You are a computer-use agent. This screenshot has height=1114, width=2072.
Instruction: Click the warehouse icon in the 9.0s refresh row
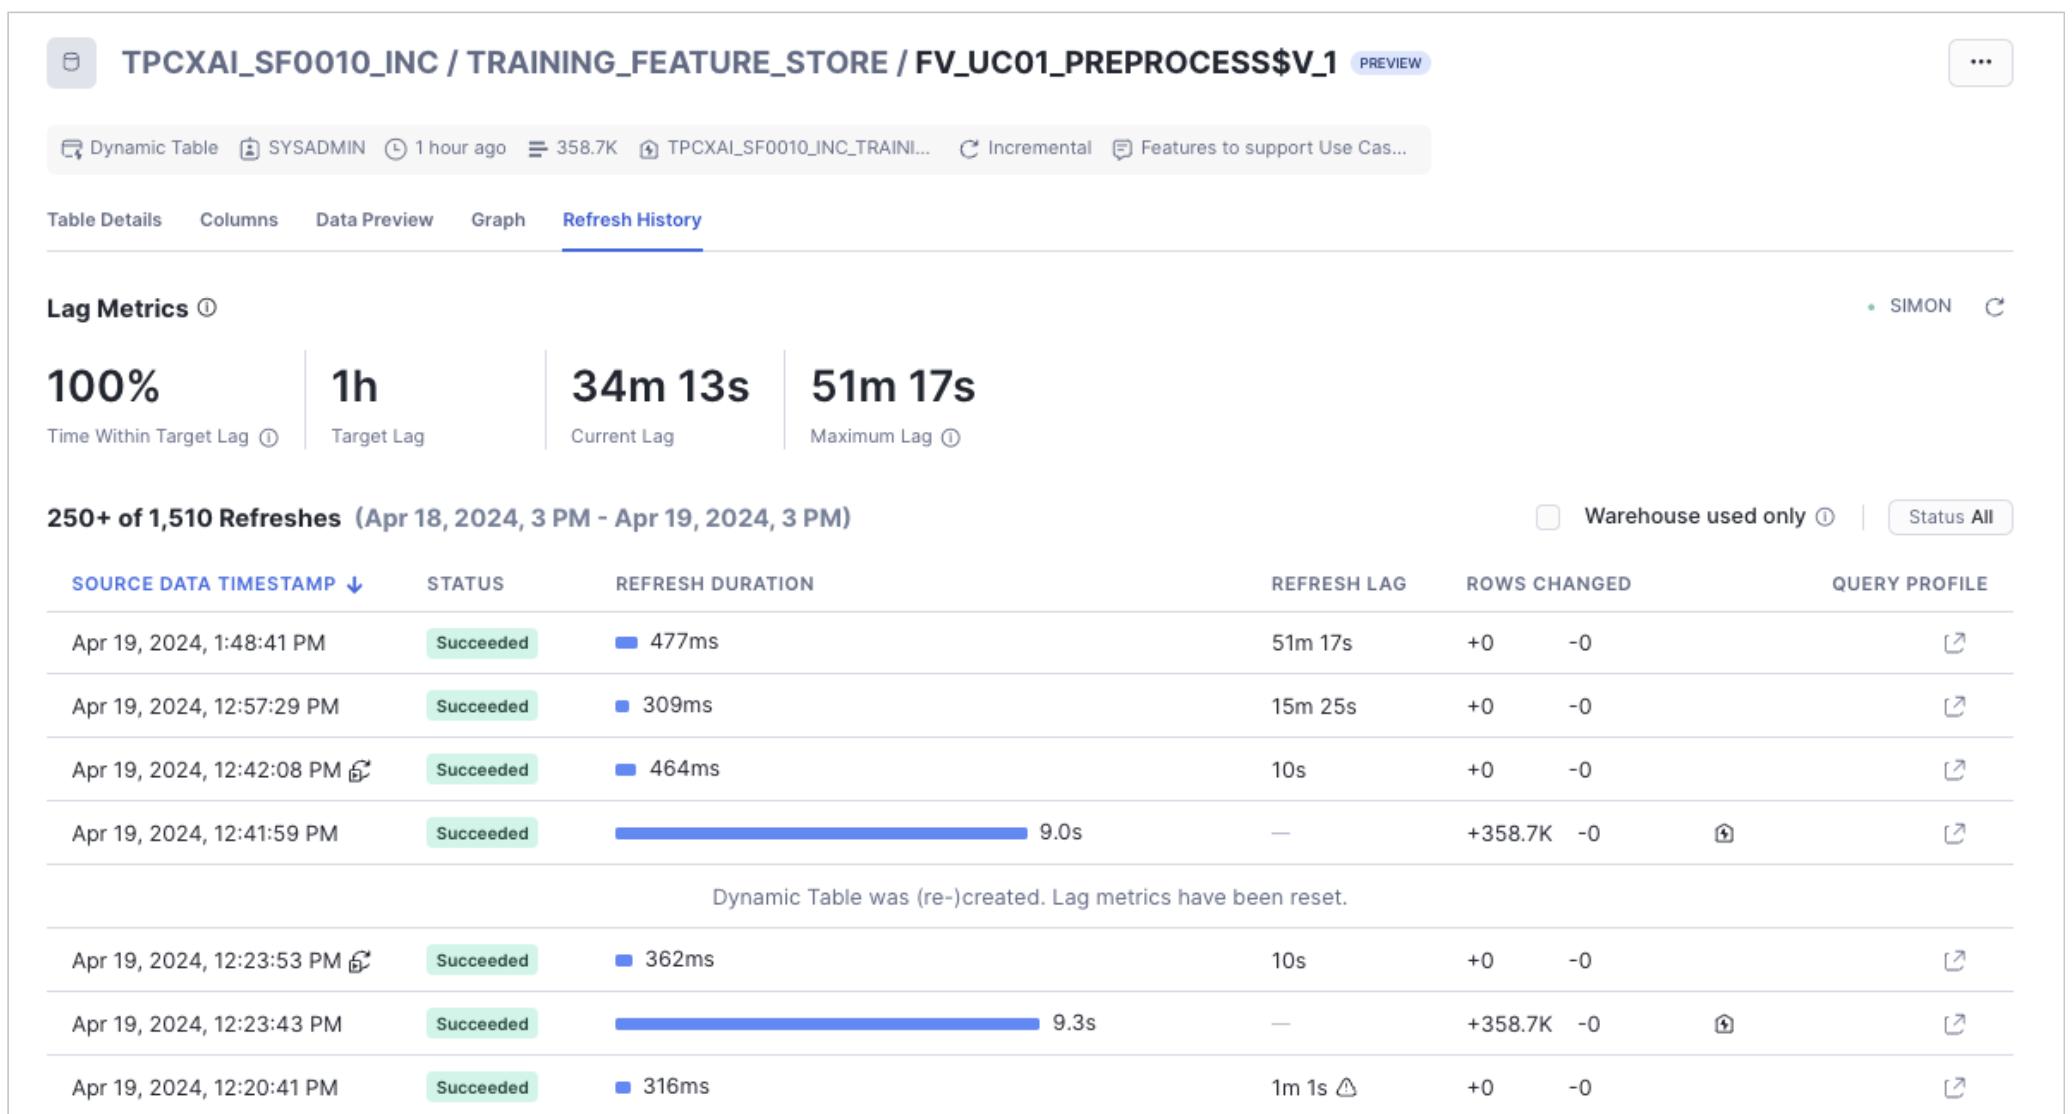coord(1723,833)
